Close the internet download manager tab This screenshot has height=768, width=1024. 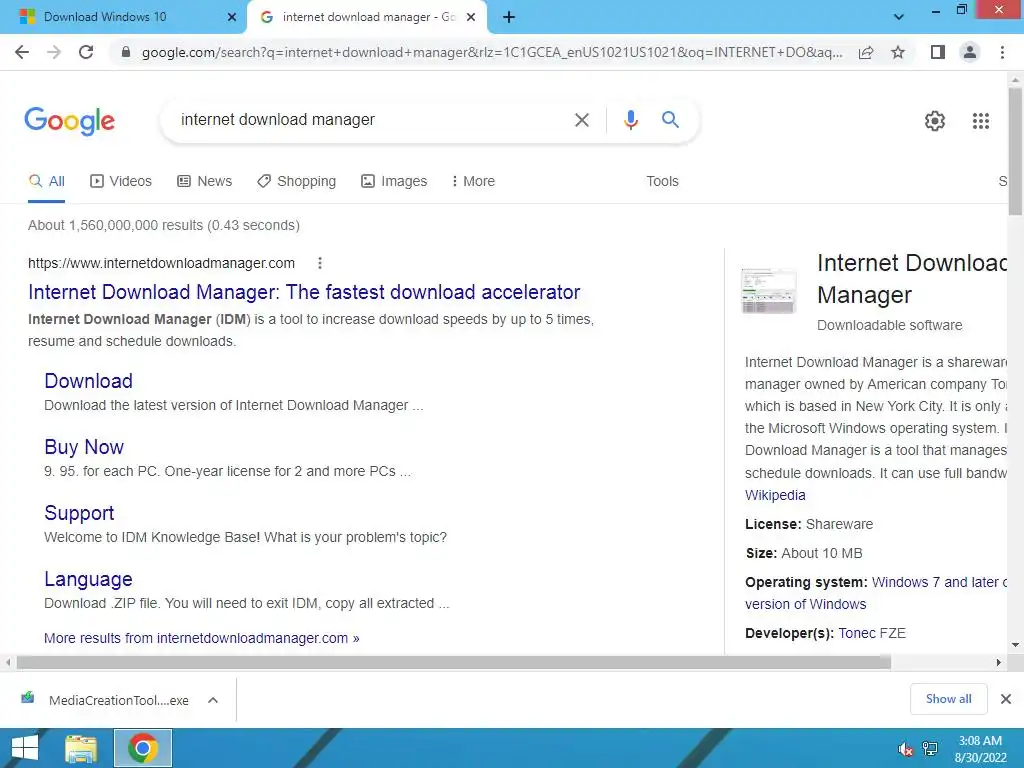(471, 17)
